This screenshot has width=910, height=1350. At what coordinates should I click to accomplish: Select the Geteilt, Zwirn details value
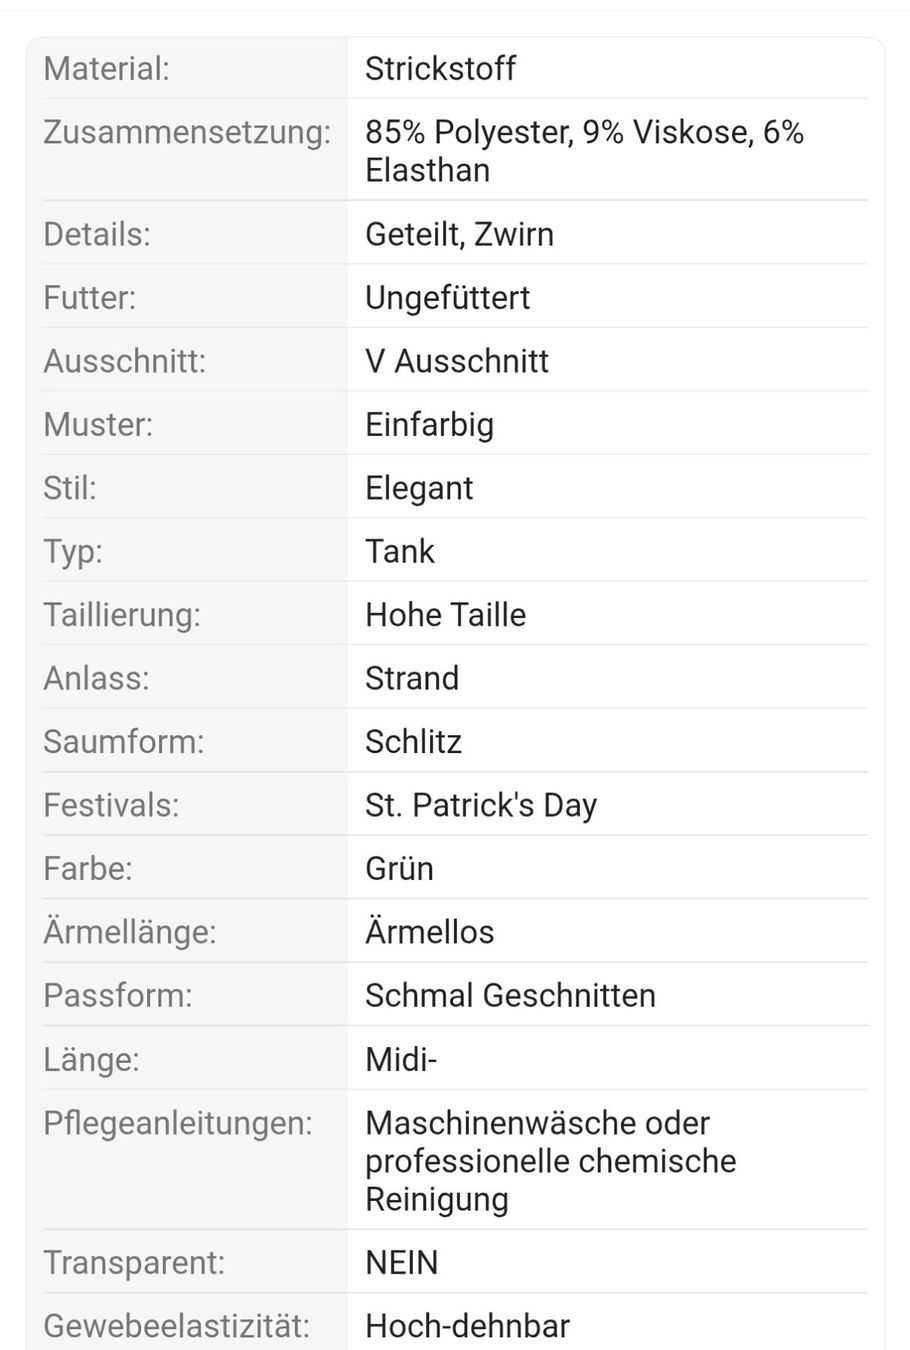pos(459,234)
